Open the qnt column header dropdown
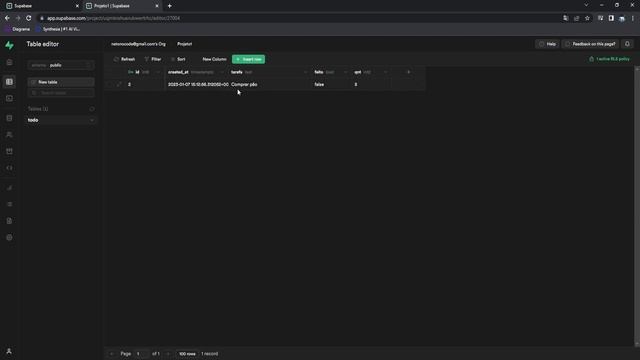Screen dimensions: 640x360 (x=385, y=72)
